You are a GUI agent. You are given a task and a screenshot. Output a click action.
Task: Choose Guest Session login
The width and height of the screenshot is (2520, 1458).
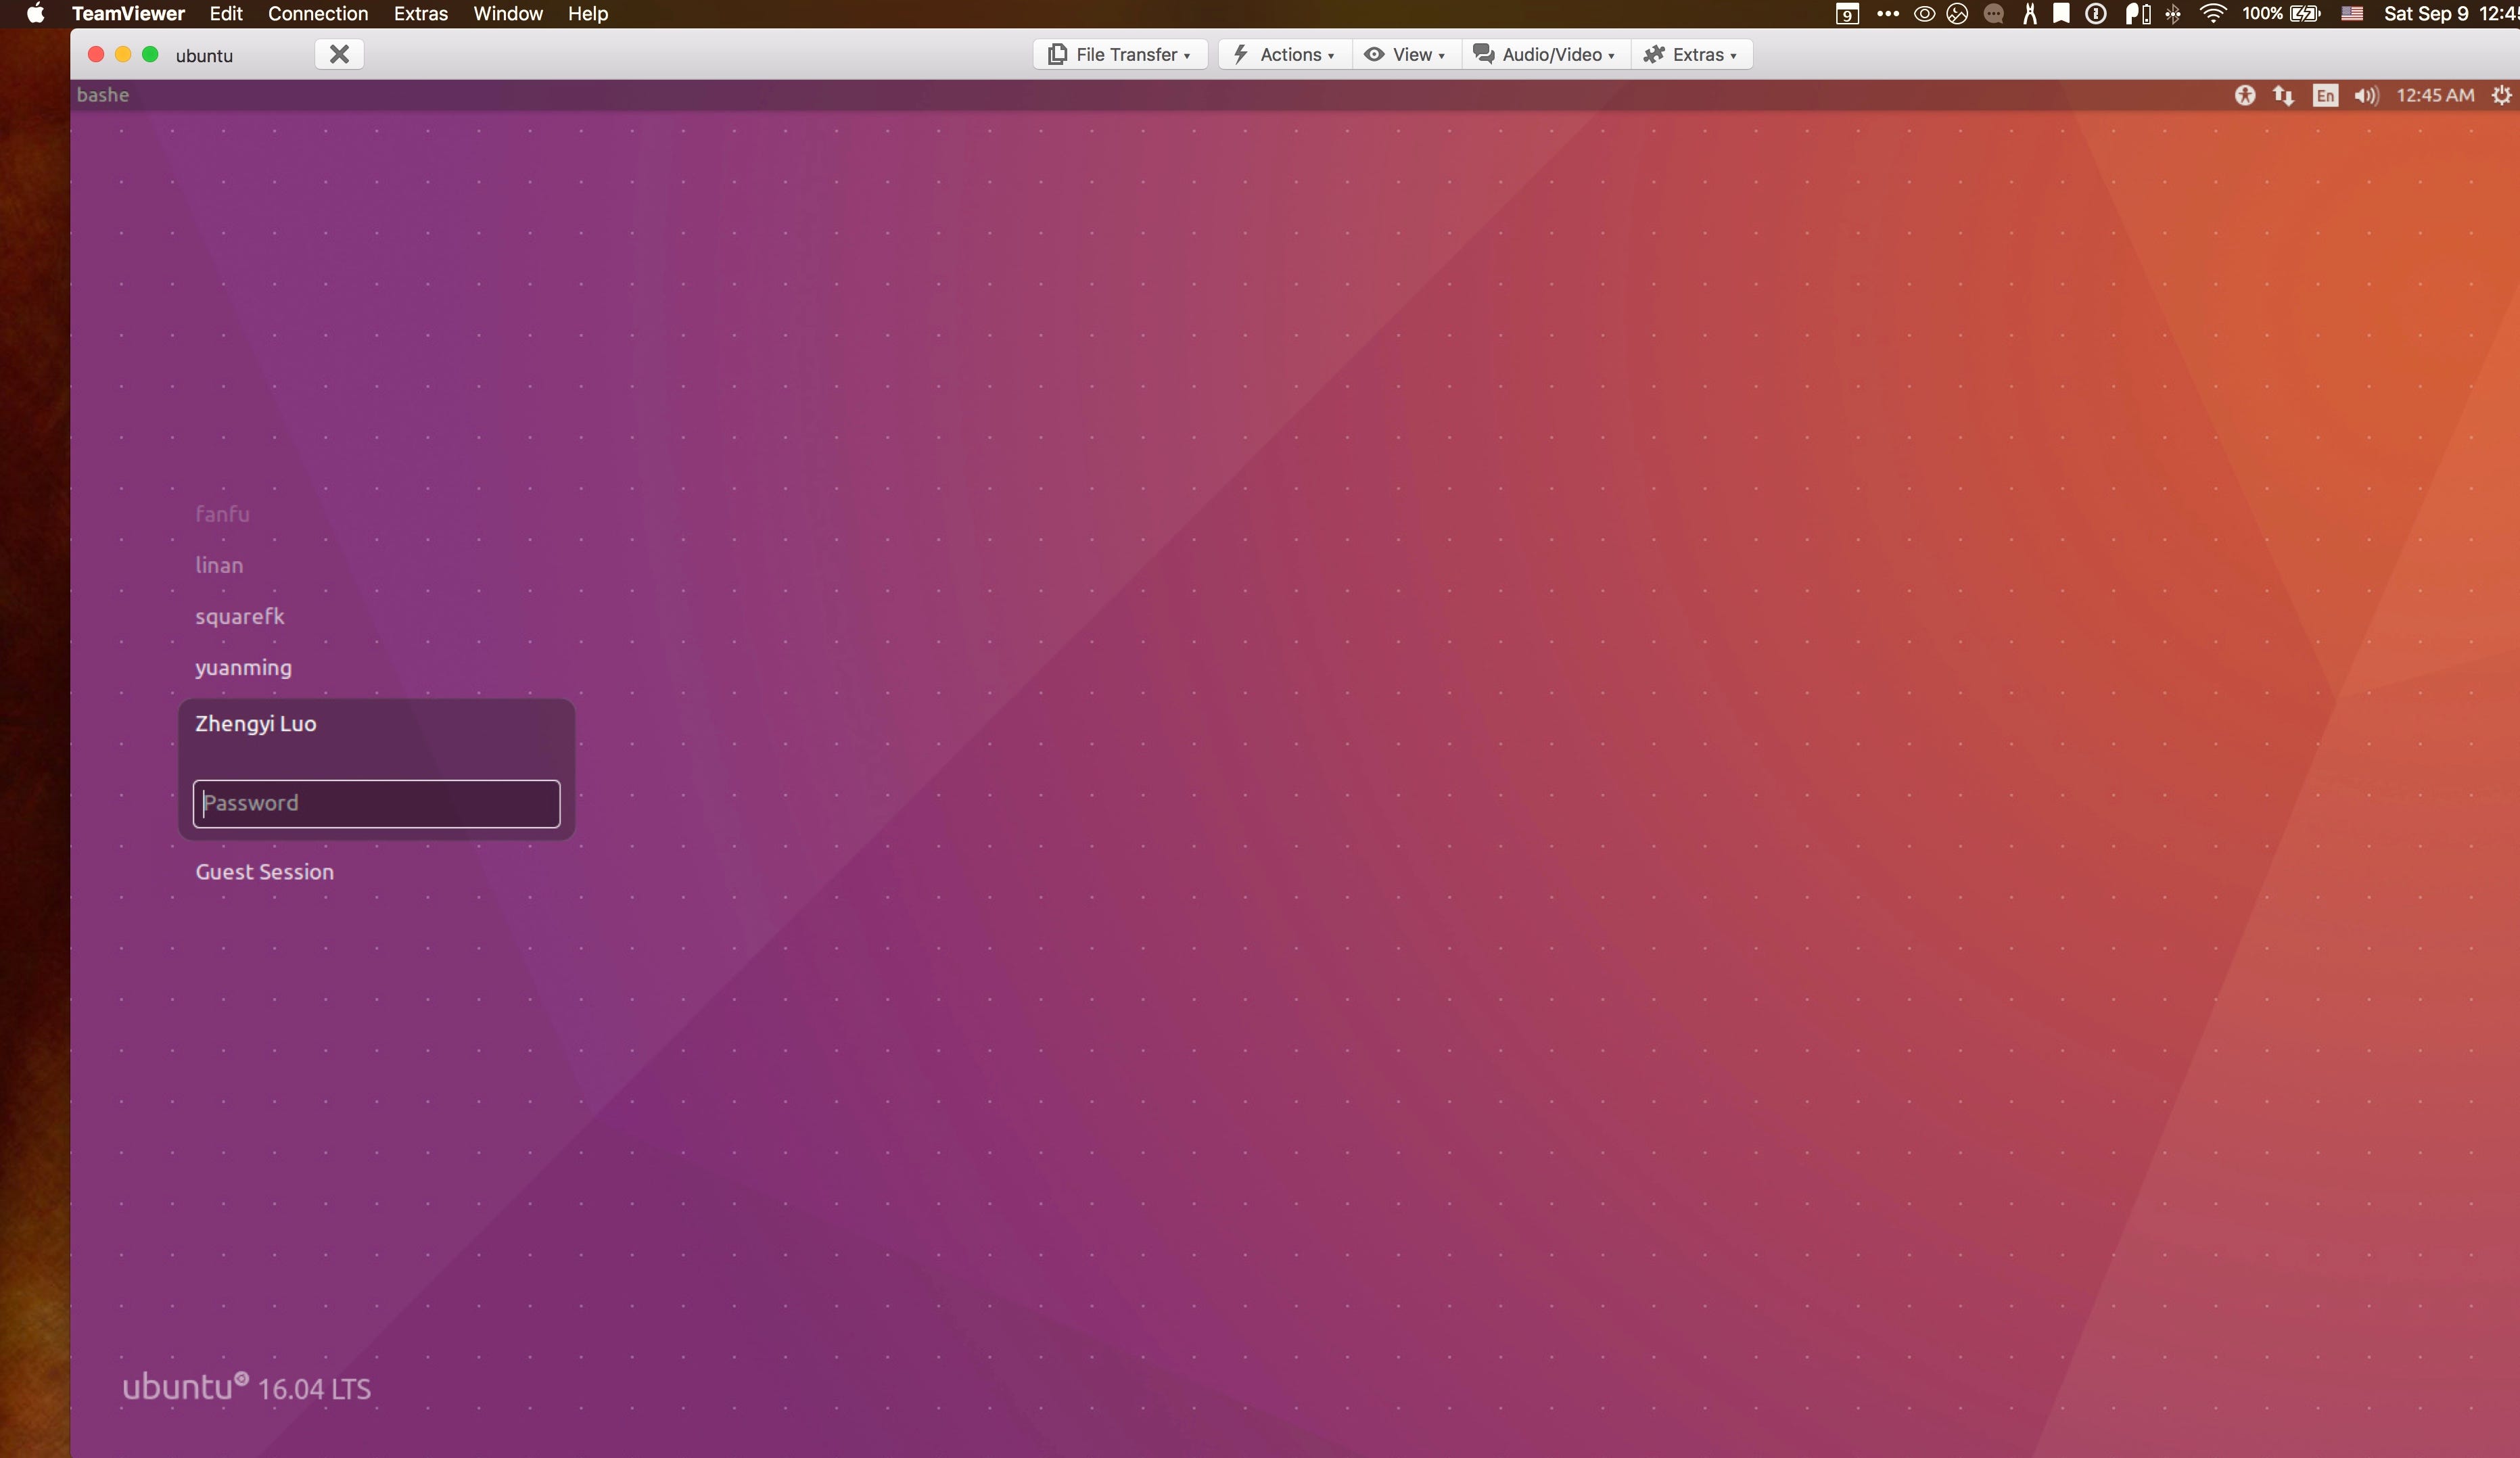tap(265, 872)
